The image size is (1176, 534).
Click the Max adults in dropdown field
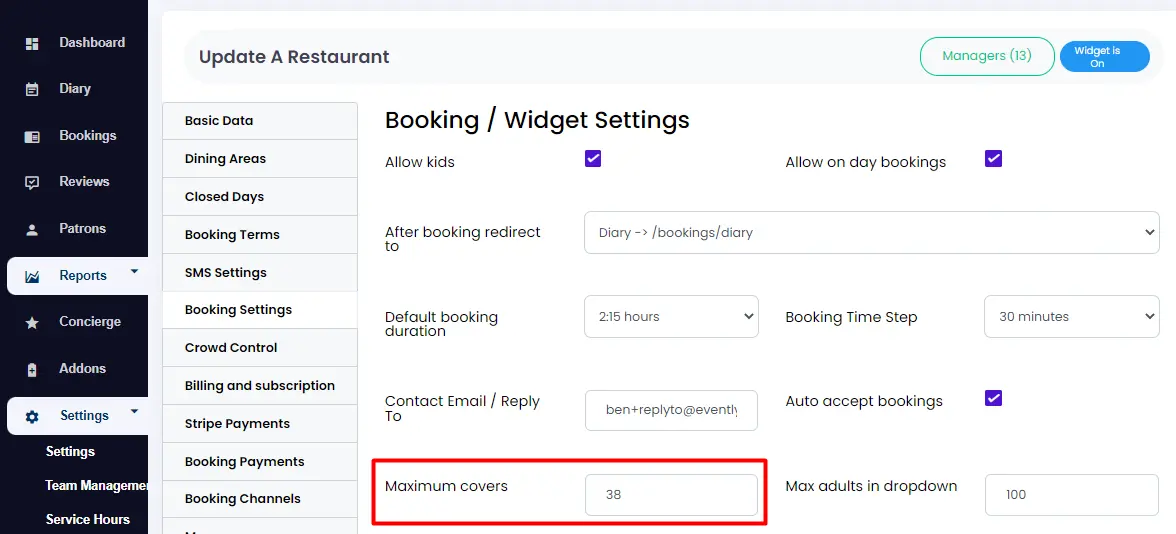tap(1072, 495)
